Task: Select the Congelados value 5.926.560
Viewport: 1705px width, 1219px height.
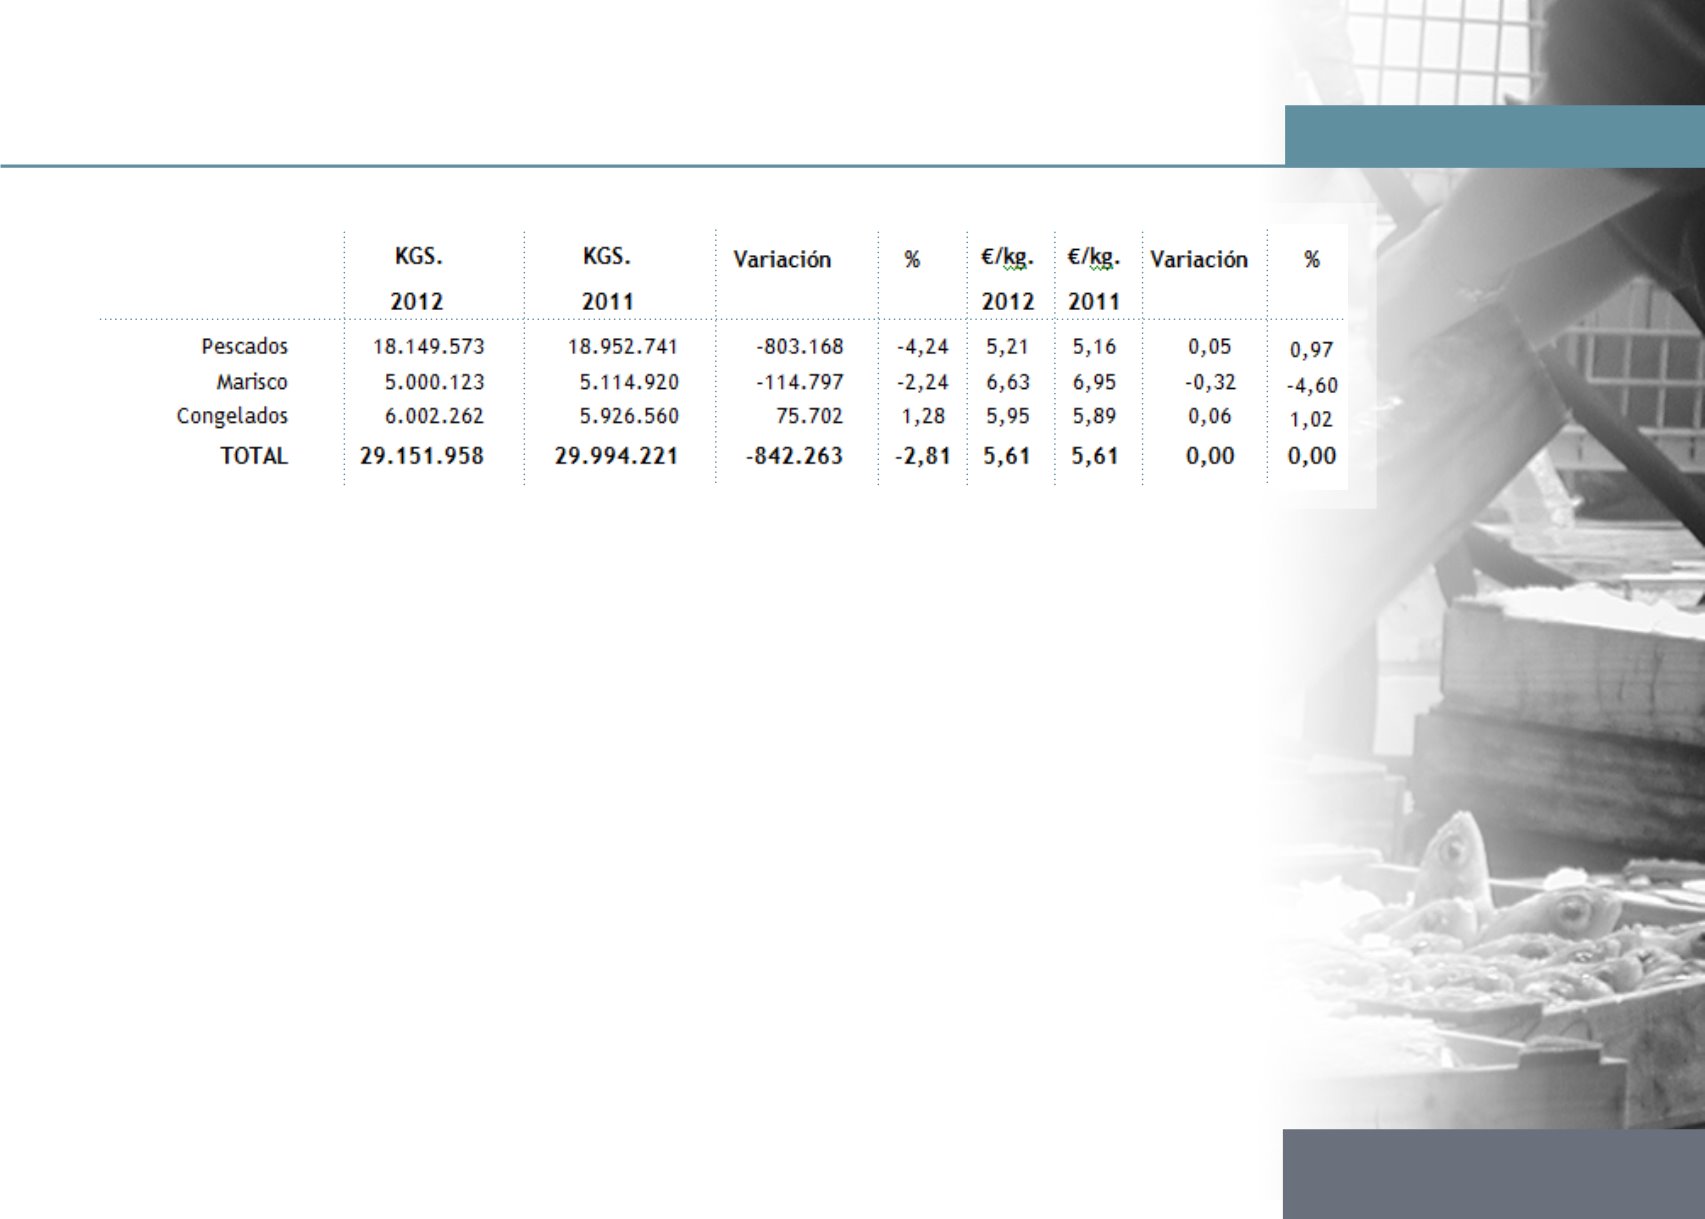Action: (x=629, y=416)
